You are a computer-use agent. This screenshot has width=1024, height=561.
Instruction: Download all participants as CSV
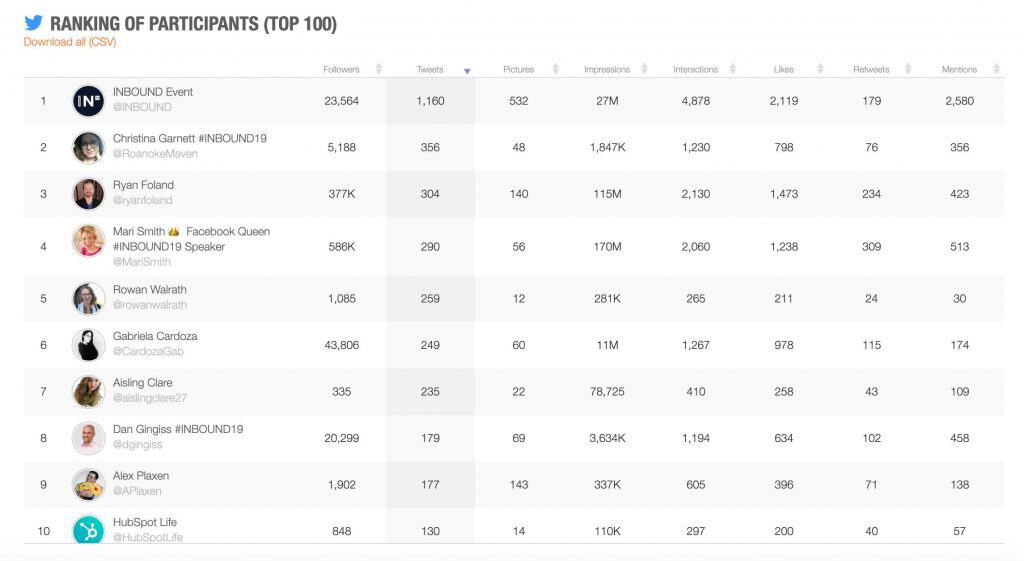[x=70, y=42]
